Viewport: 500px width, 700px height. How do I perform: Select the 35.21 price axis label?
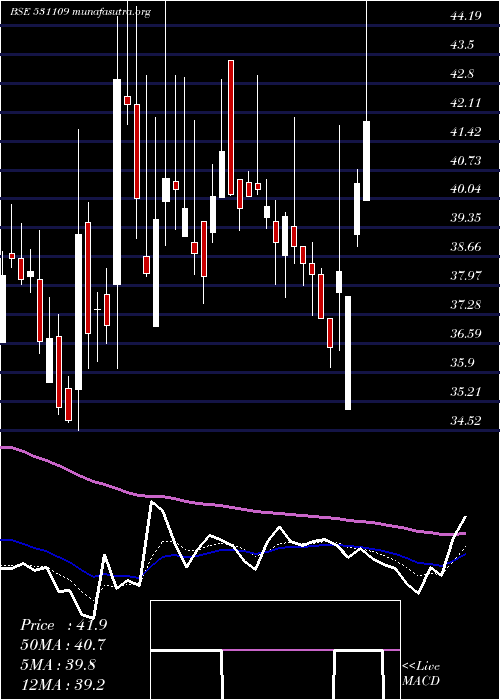coord(466,392)
